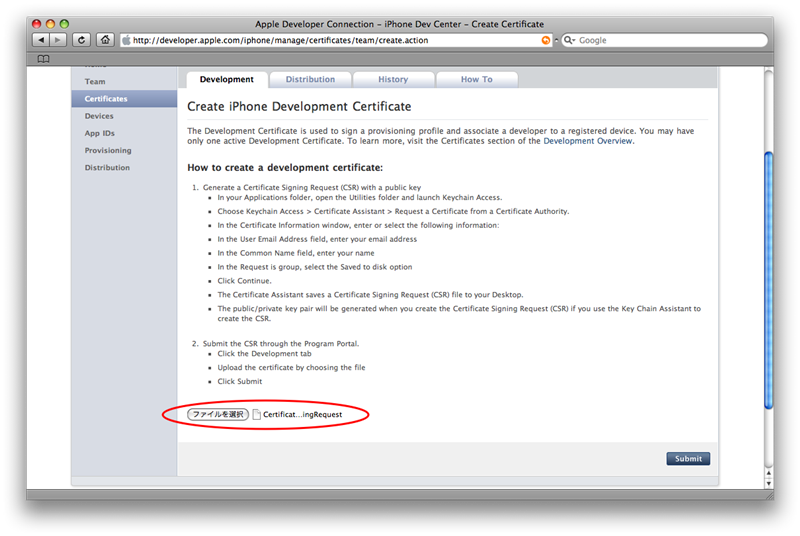Open the Google search magnifier dropdown
Image resolution: width=800 pixels, height=536 pixels.
coord(569,40)
